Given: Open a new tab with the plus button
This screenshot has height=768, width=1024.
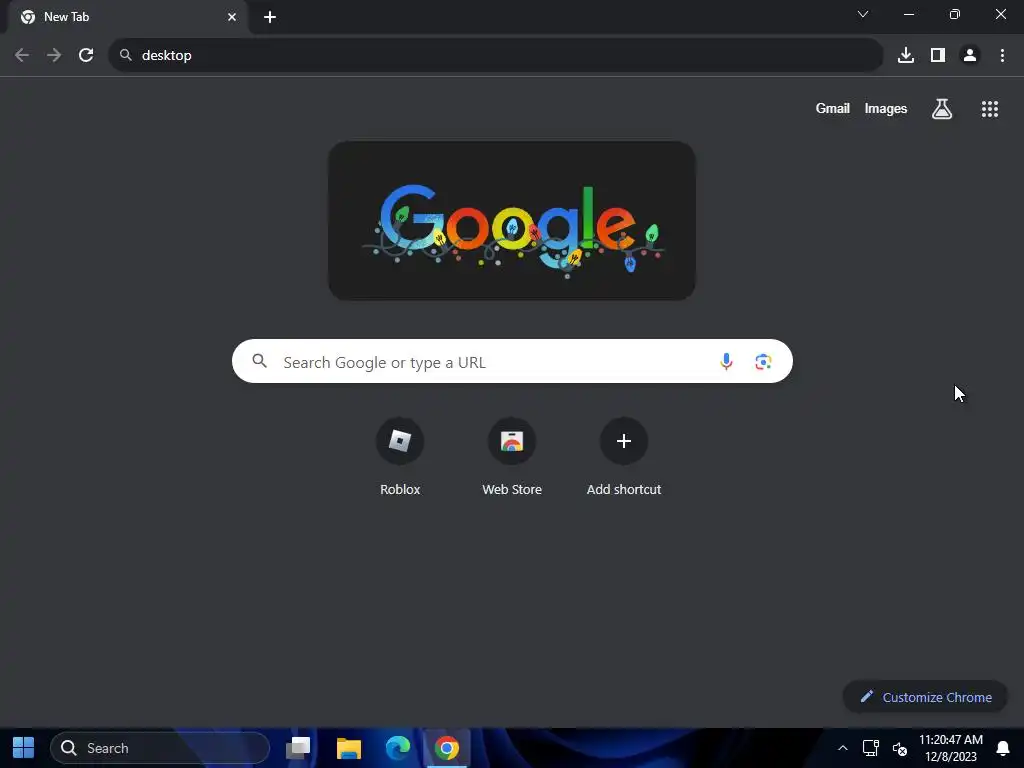Looking at the screenshot, I should [x=270, y=17].
